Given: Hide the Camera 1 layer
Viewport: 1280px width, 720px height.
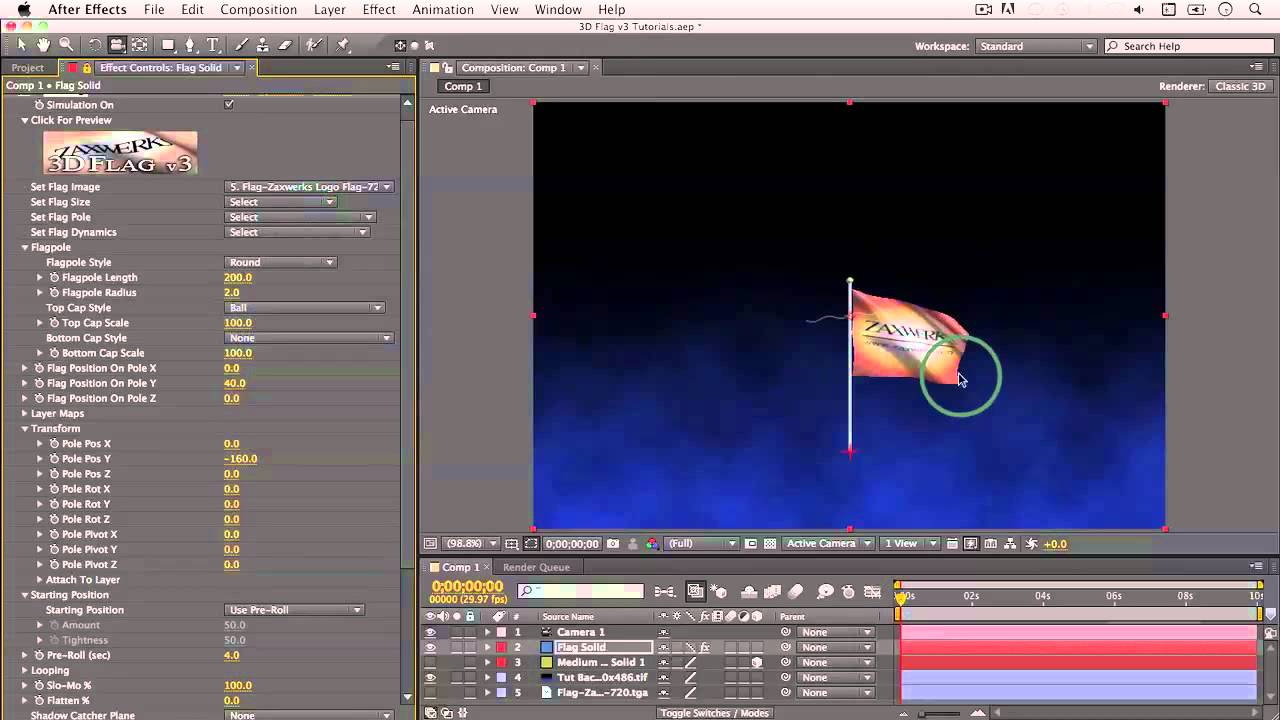Looking at the screenshot, I should (430, 632).
